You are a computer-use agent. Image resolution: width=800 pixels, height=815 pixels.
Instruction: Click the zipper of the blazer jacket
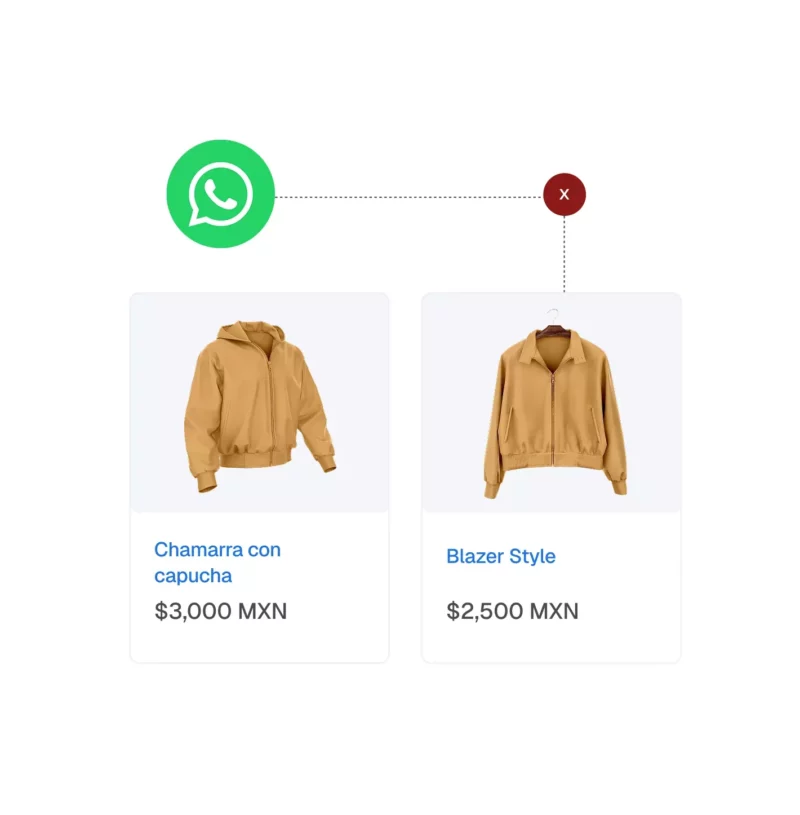pos(553,416)
